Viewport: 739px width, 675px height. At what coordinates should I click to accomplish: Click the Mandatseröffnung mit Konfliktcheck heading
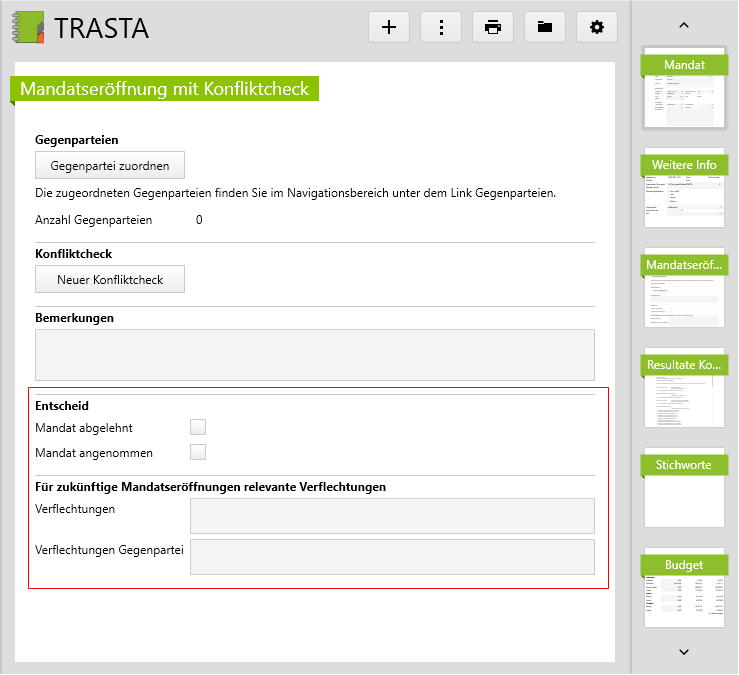click(164, 89)
